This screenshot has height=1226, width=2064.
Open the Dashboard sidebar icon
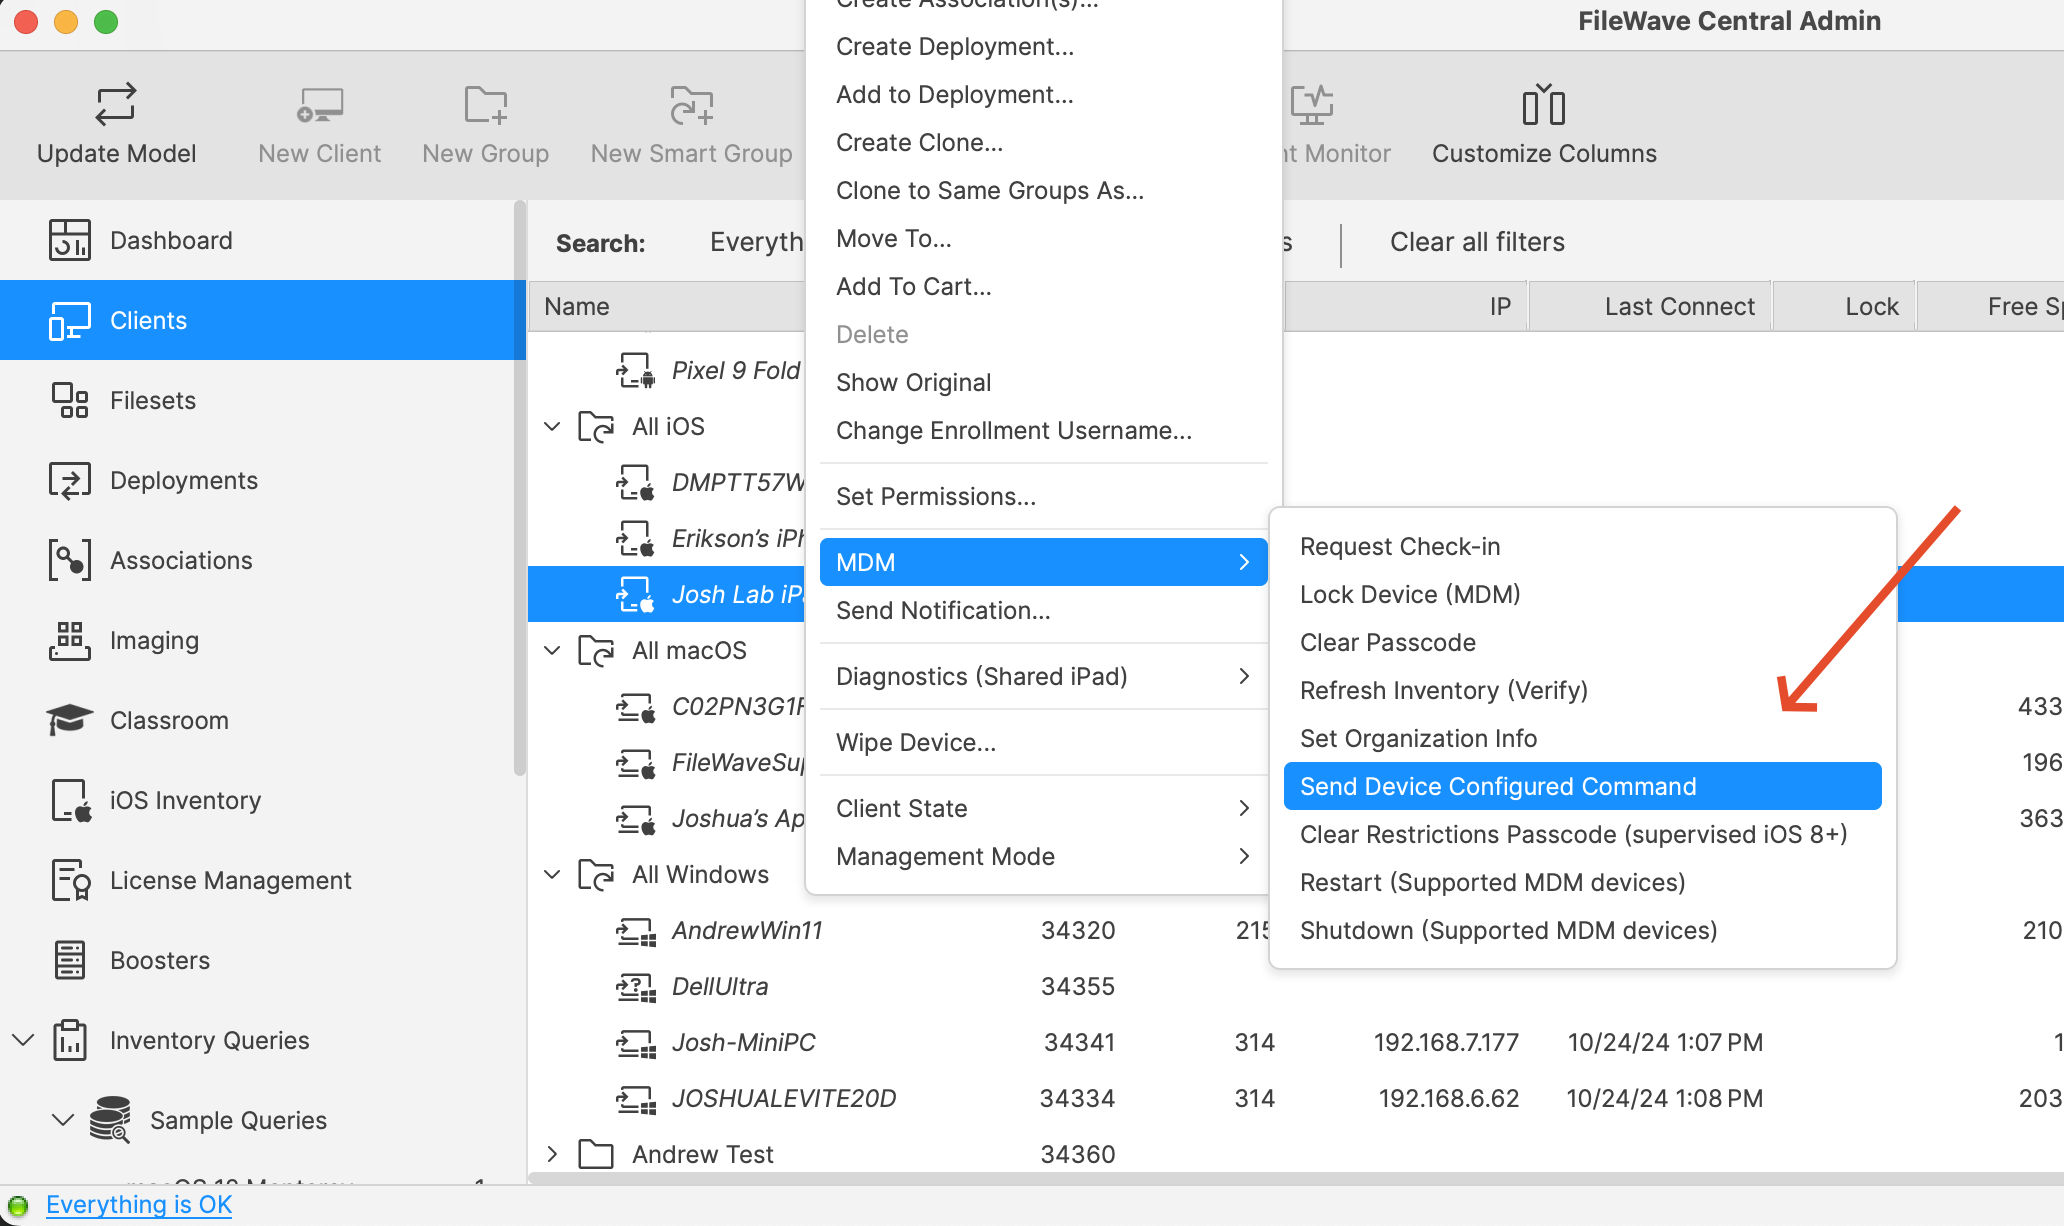coord(69,240)
